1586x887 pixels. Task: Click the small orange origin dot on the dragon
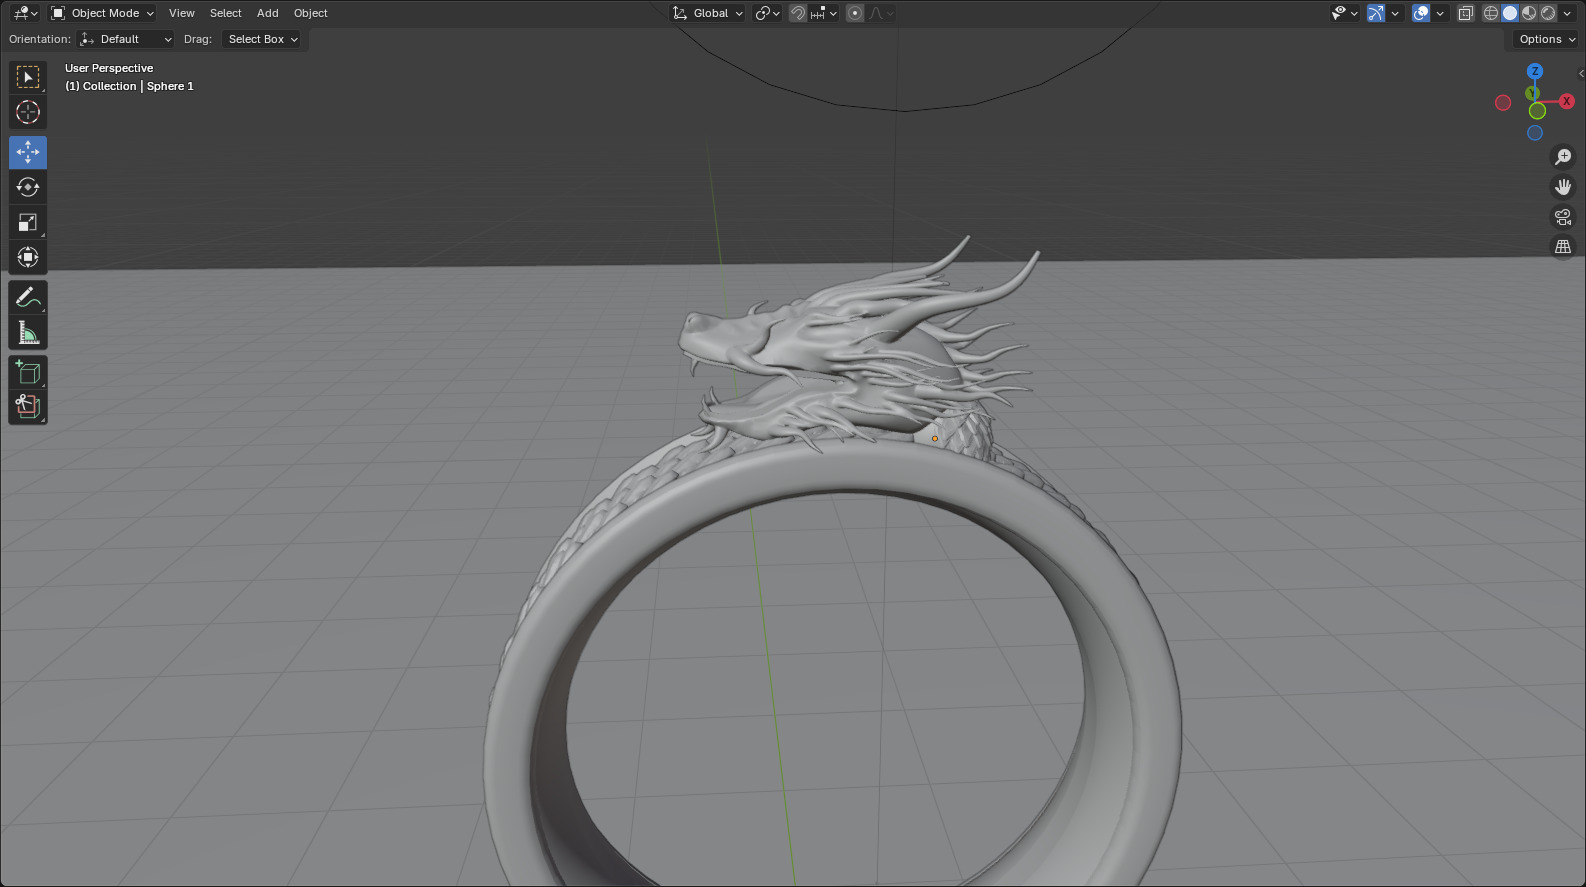point(935,438)
